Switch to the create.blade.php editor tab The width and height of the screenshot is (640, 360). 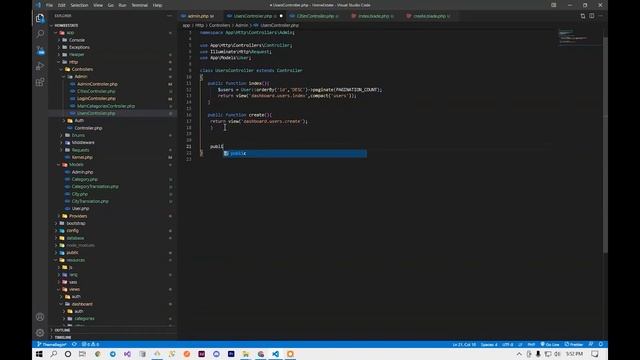[x=429, y=16]
